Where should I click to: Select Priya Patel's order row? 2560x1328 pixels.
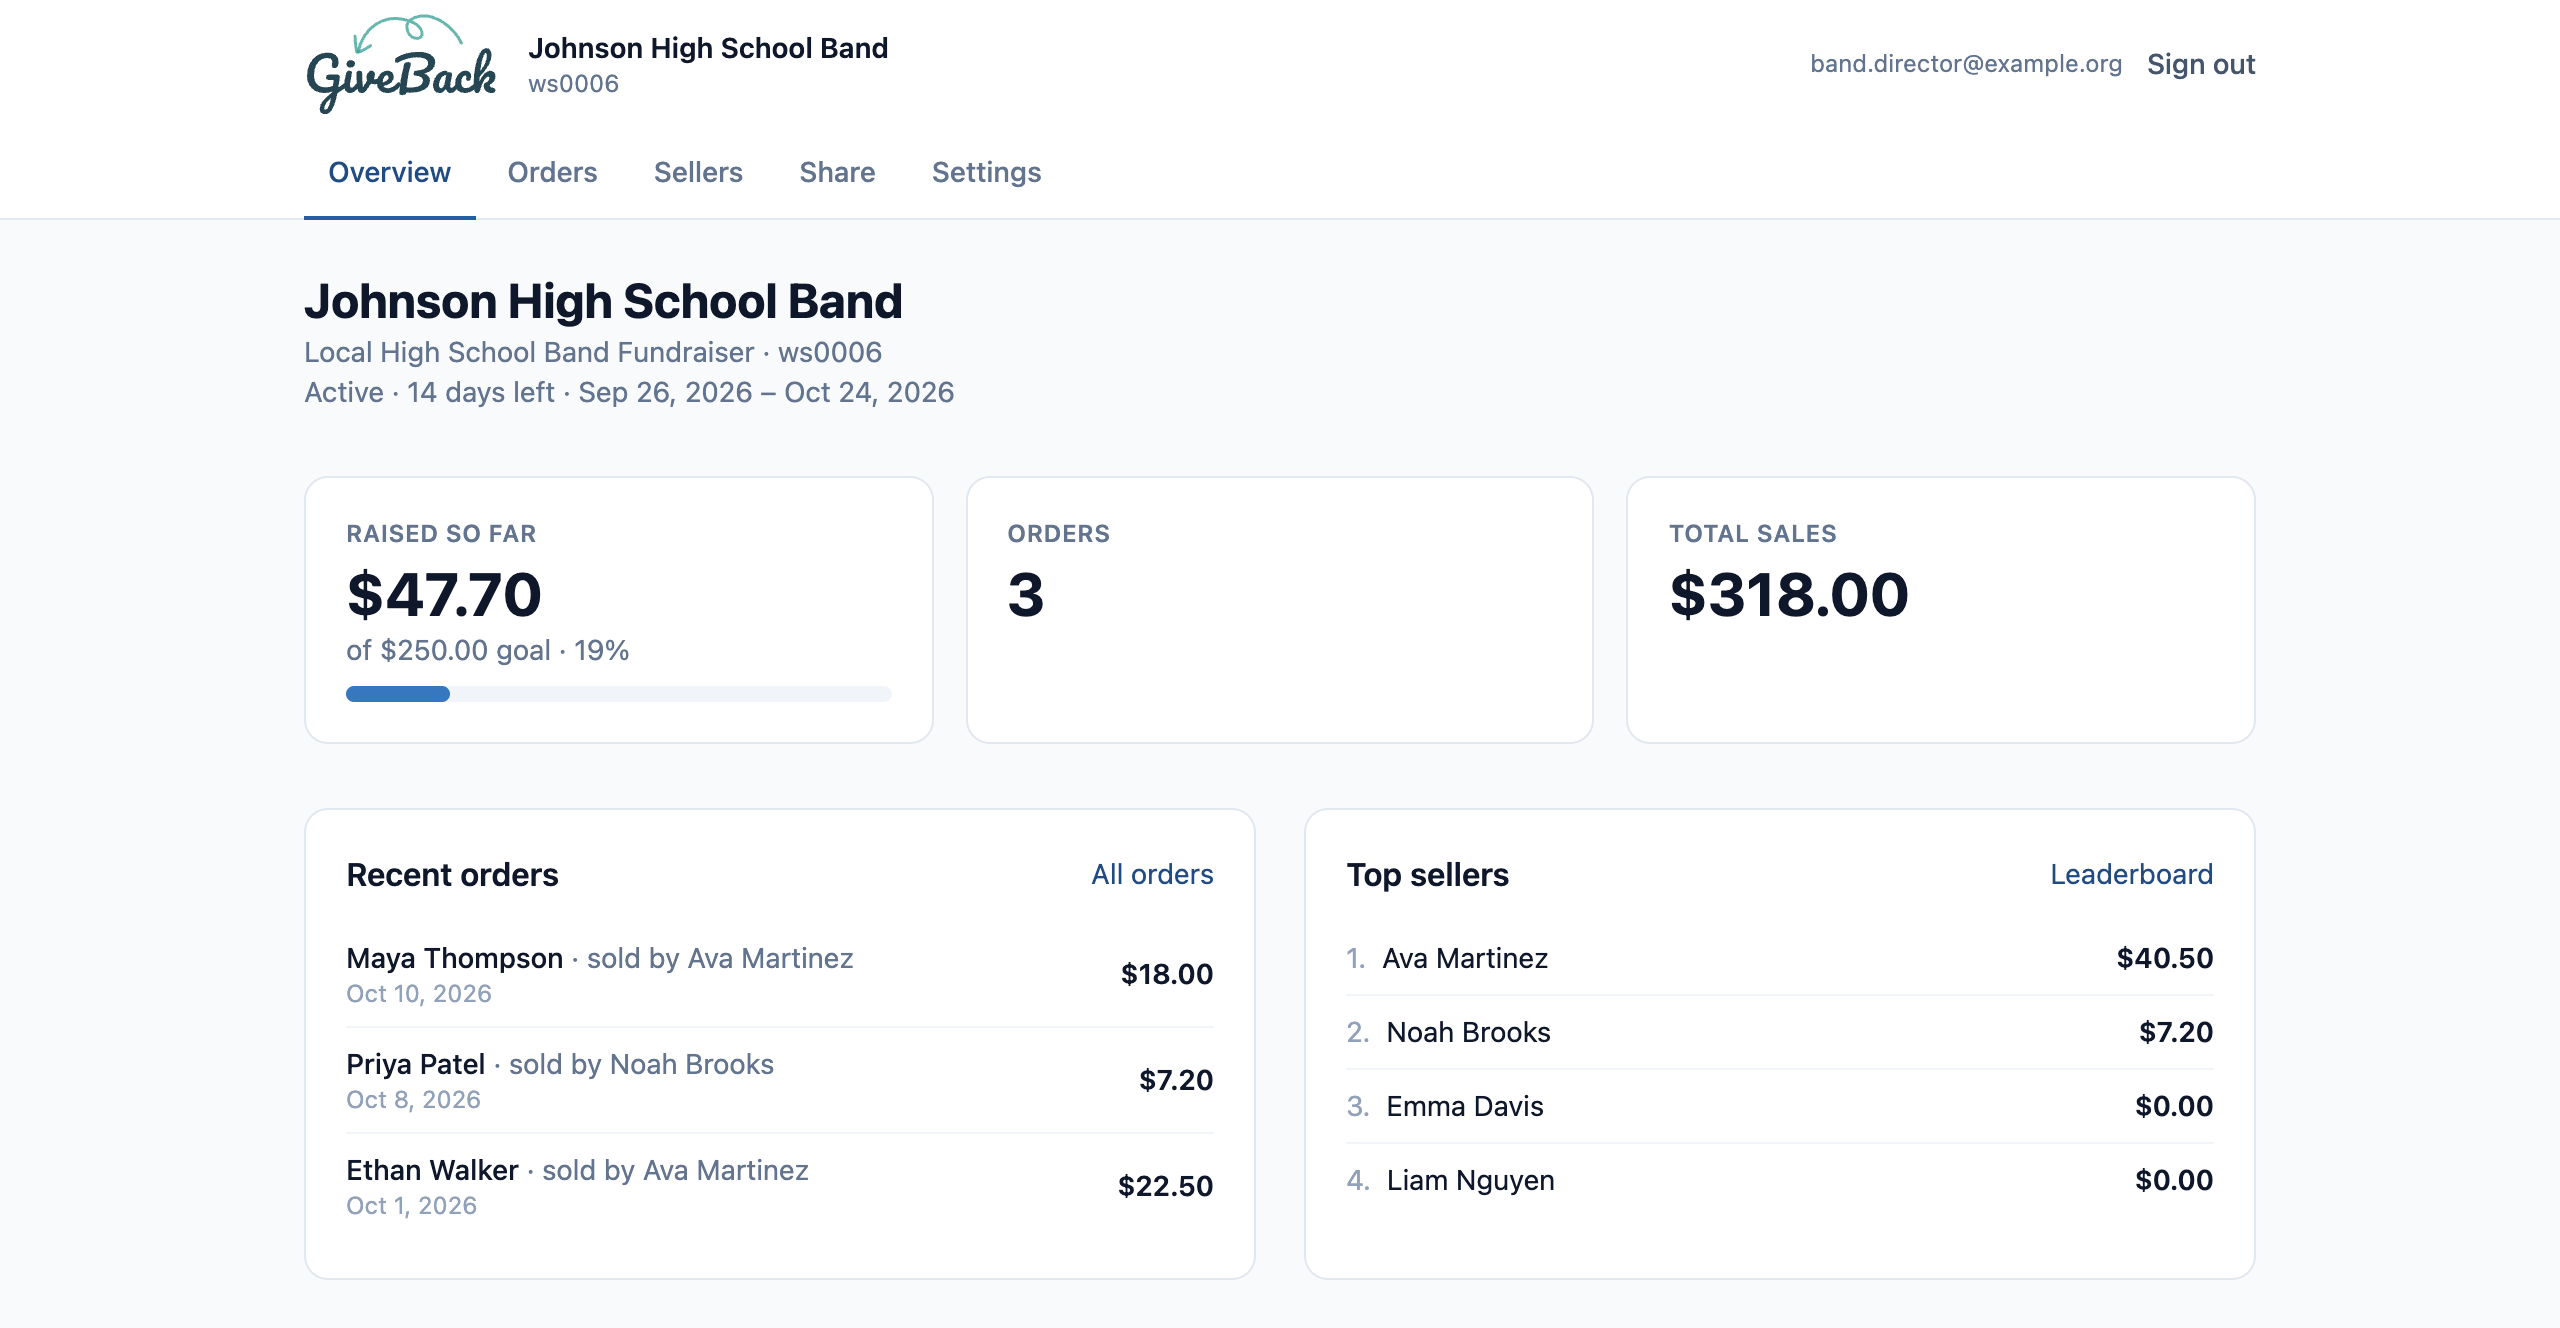click(779, 1080)
